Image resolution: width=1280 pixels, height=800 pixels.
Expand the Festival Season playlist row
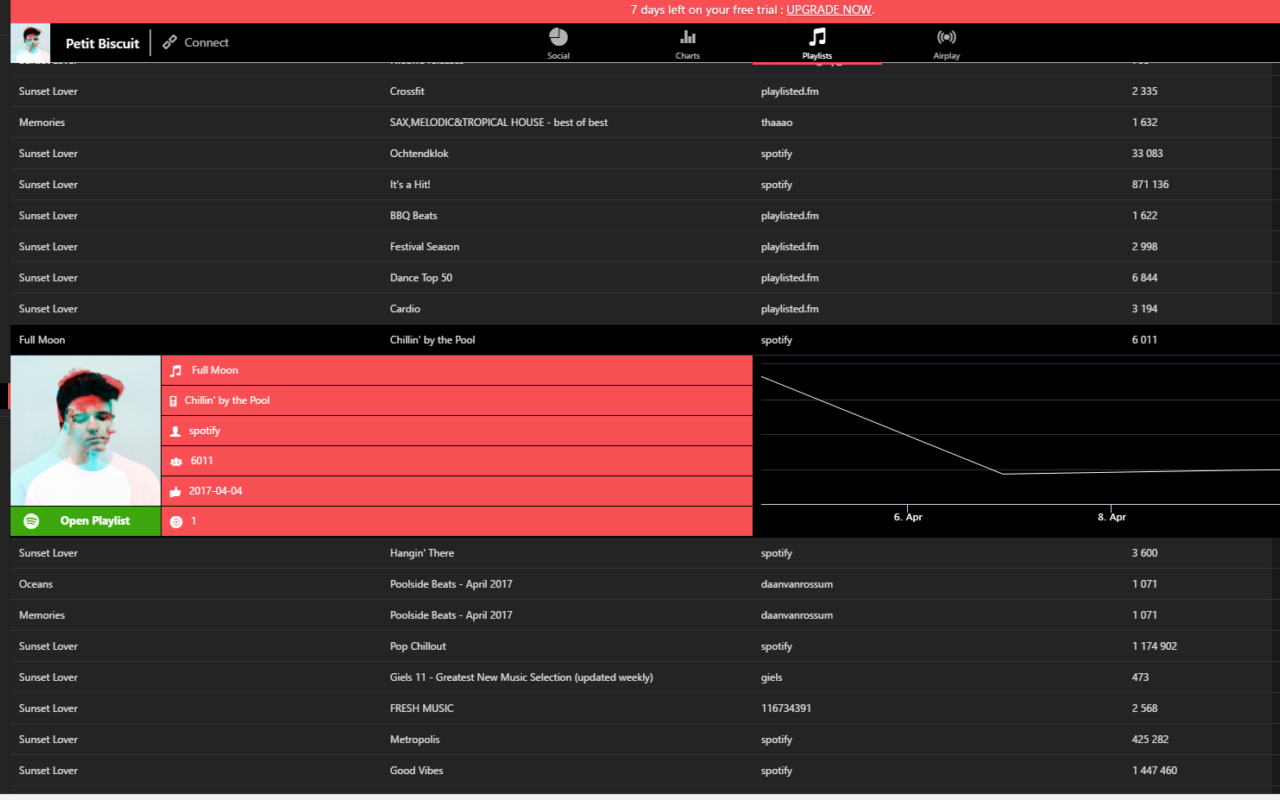pyautogui.click(x=645, y=246)
